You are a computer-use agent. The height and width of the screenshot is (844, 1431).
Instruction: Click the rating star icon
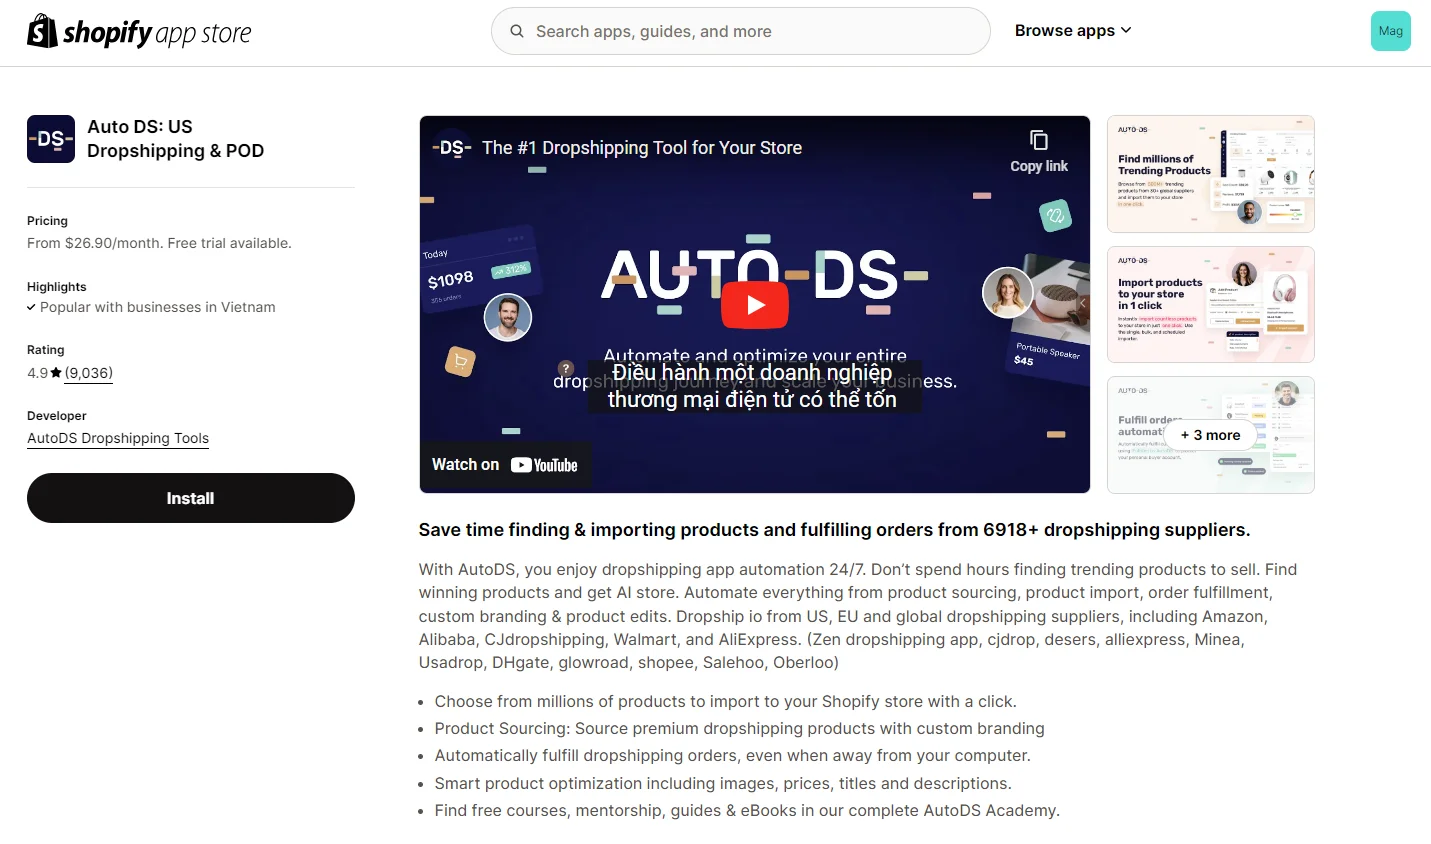pyautogui.click(x=56, y=373)
